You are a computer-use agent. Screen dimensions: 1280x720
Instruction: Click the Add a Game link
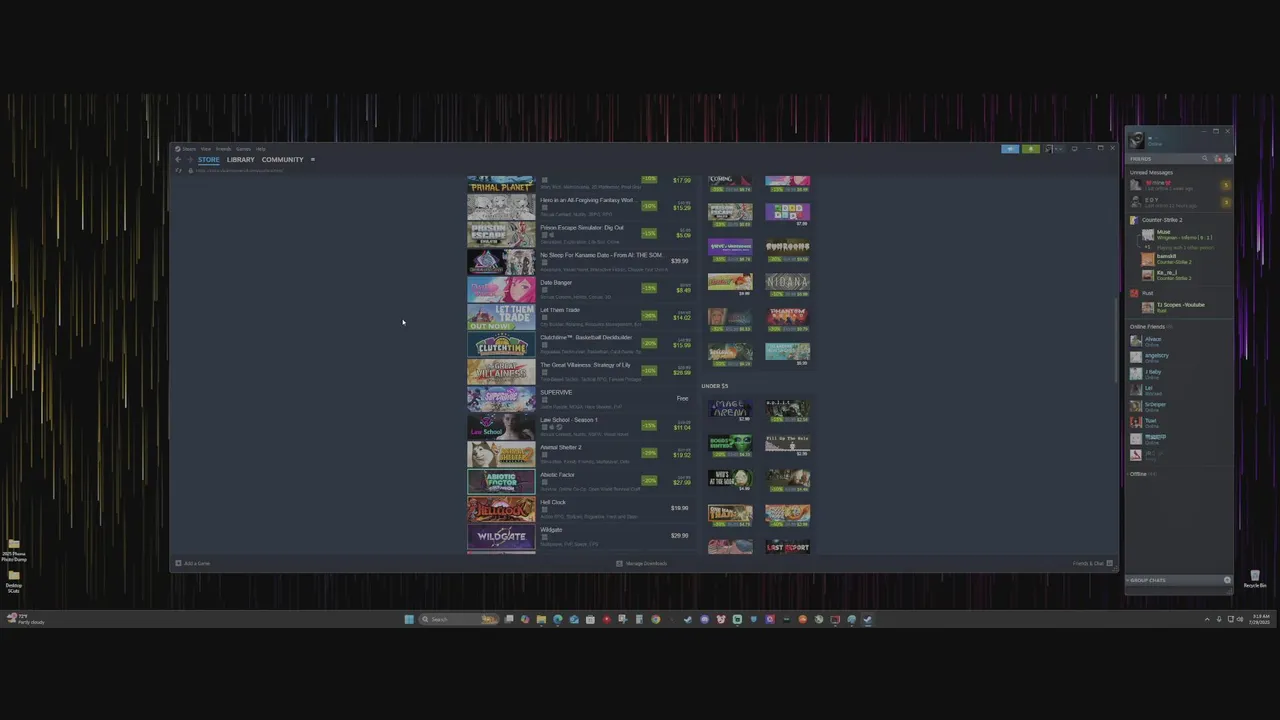197,563
